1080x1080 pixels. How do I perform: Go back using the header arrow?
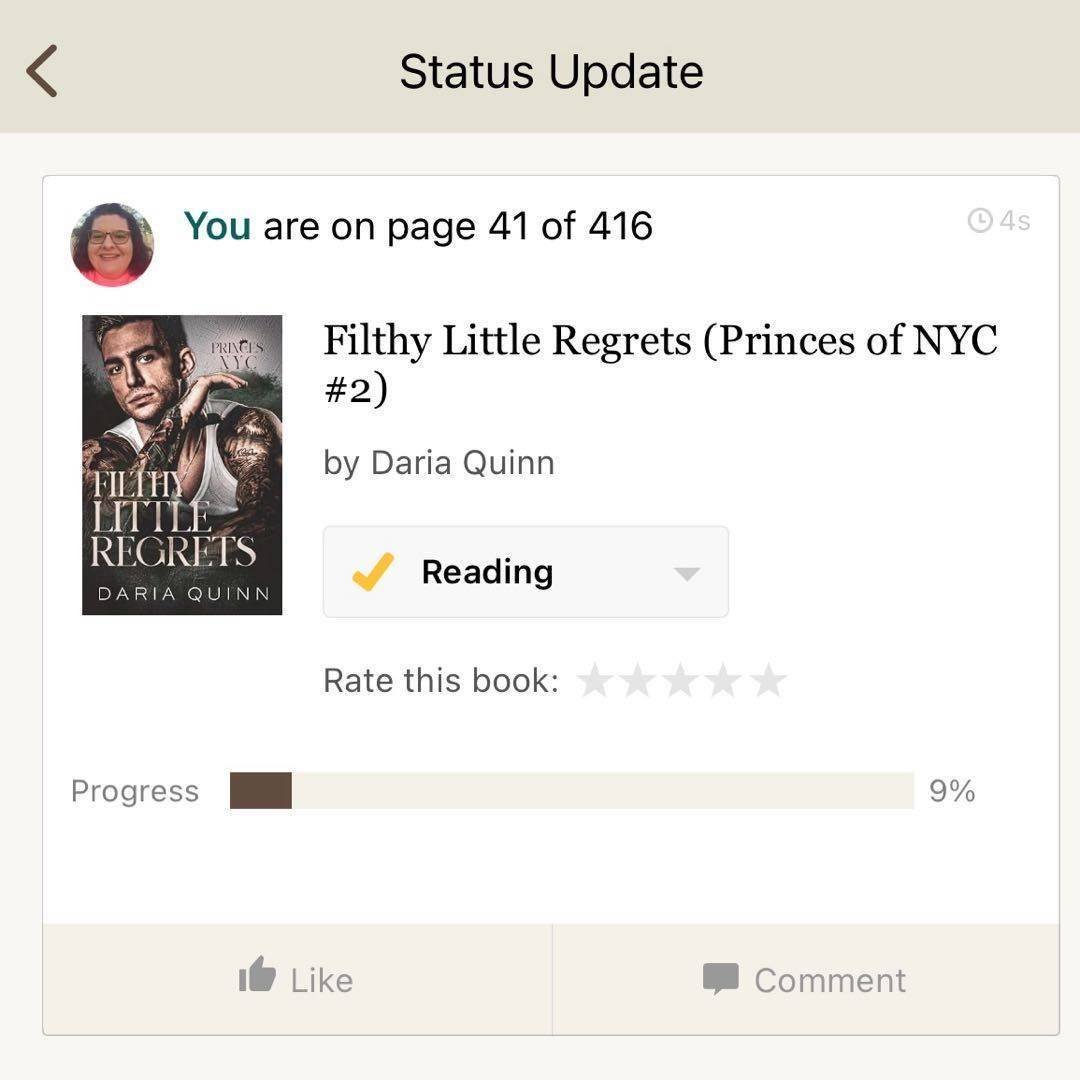pos(42,71)
